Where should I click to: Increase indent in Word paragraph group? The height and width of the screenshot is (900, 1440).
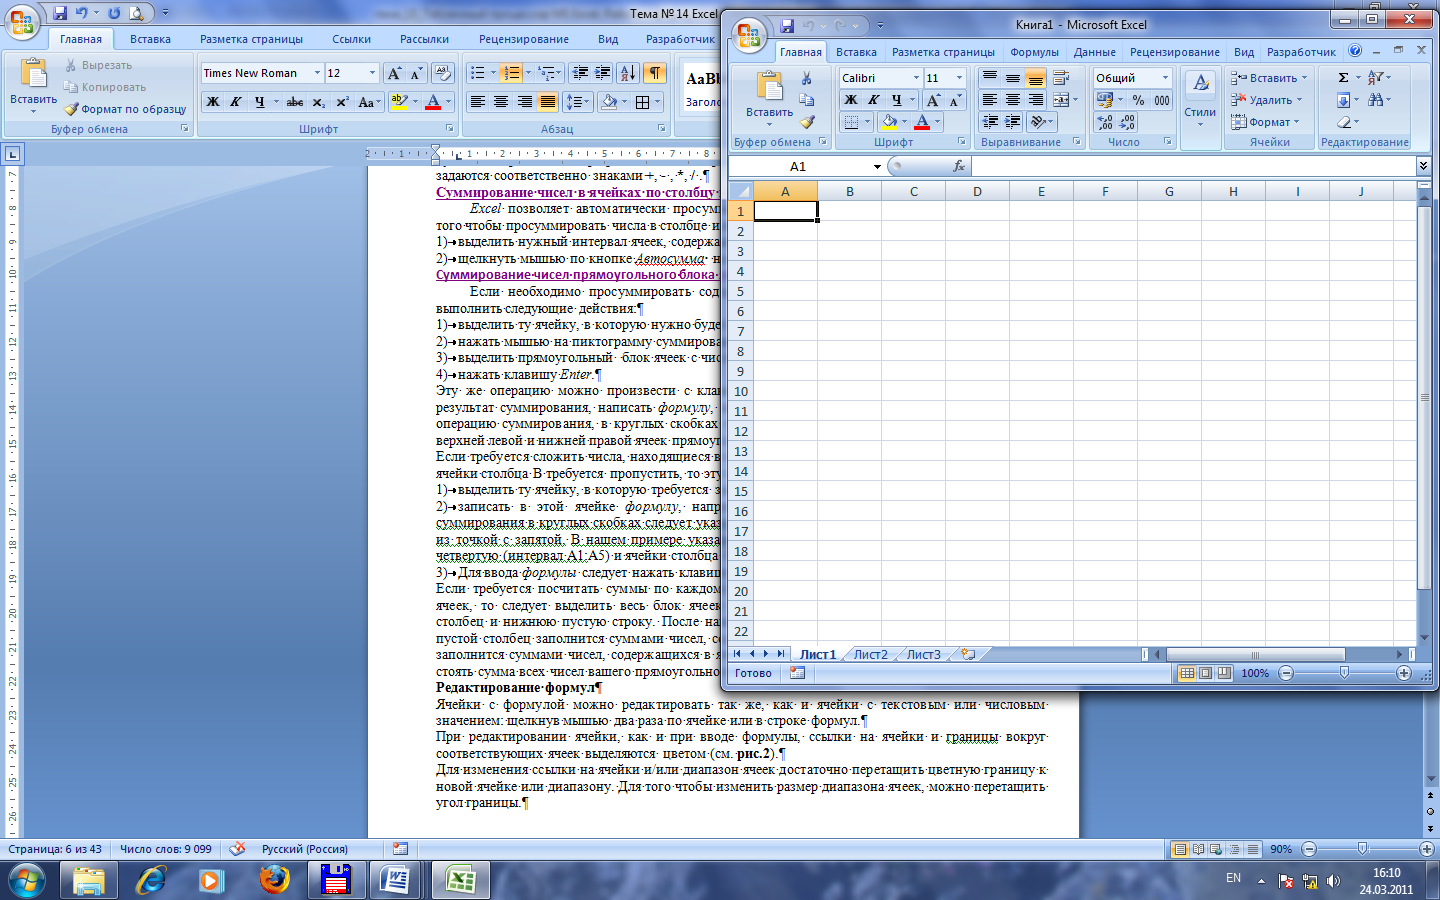[x=602, y=73]
